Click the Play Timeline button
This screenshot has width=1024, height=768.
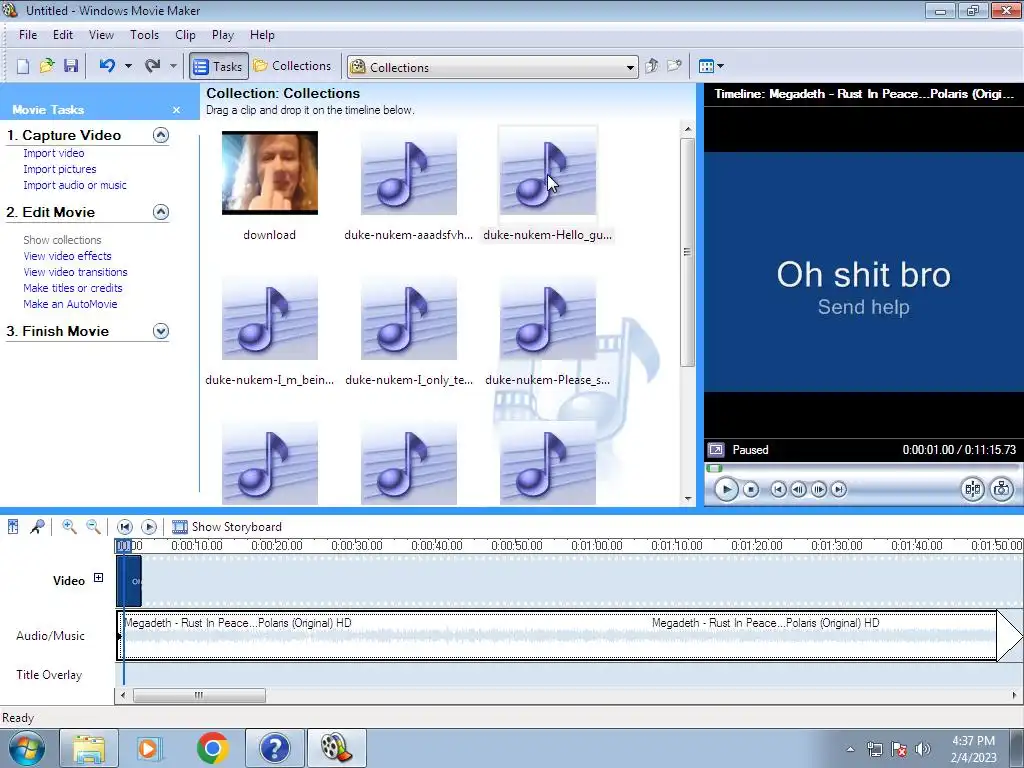click(149, 526)
